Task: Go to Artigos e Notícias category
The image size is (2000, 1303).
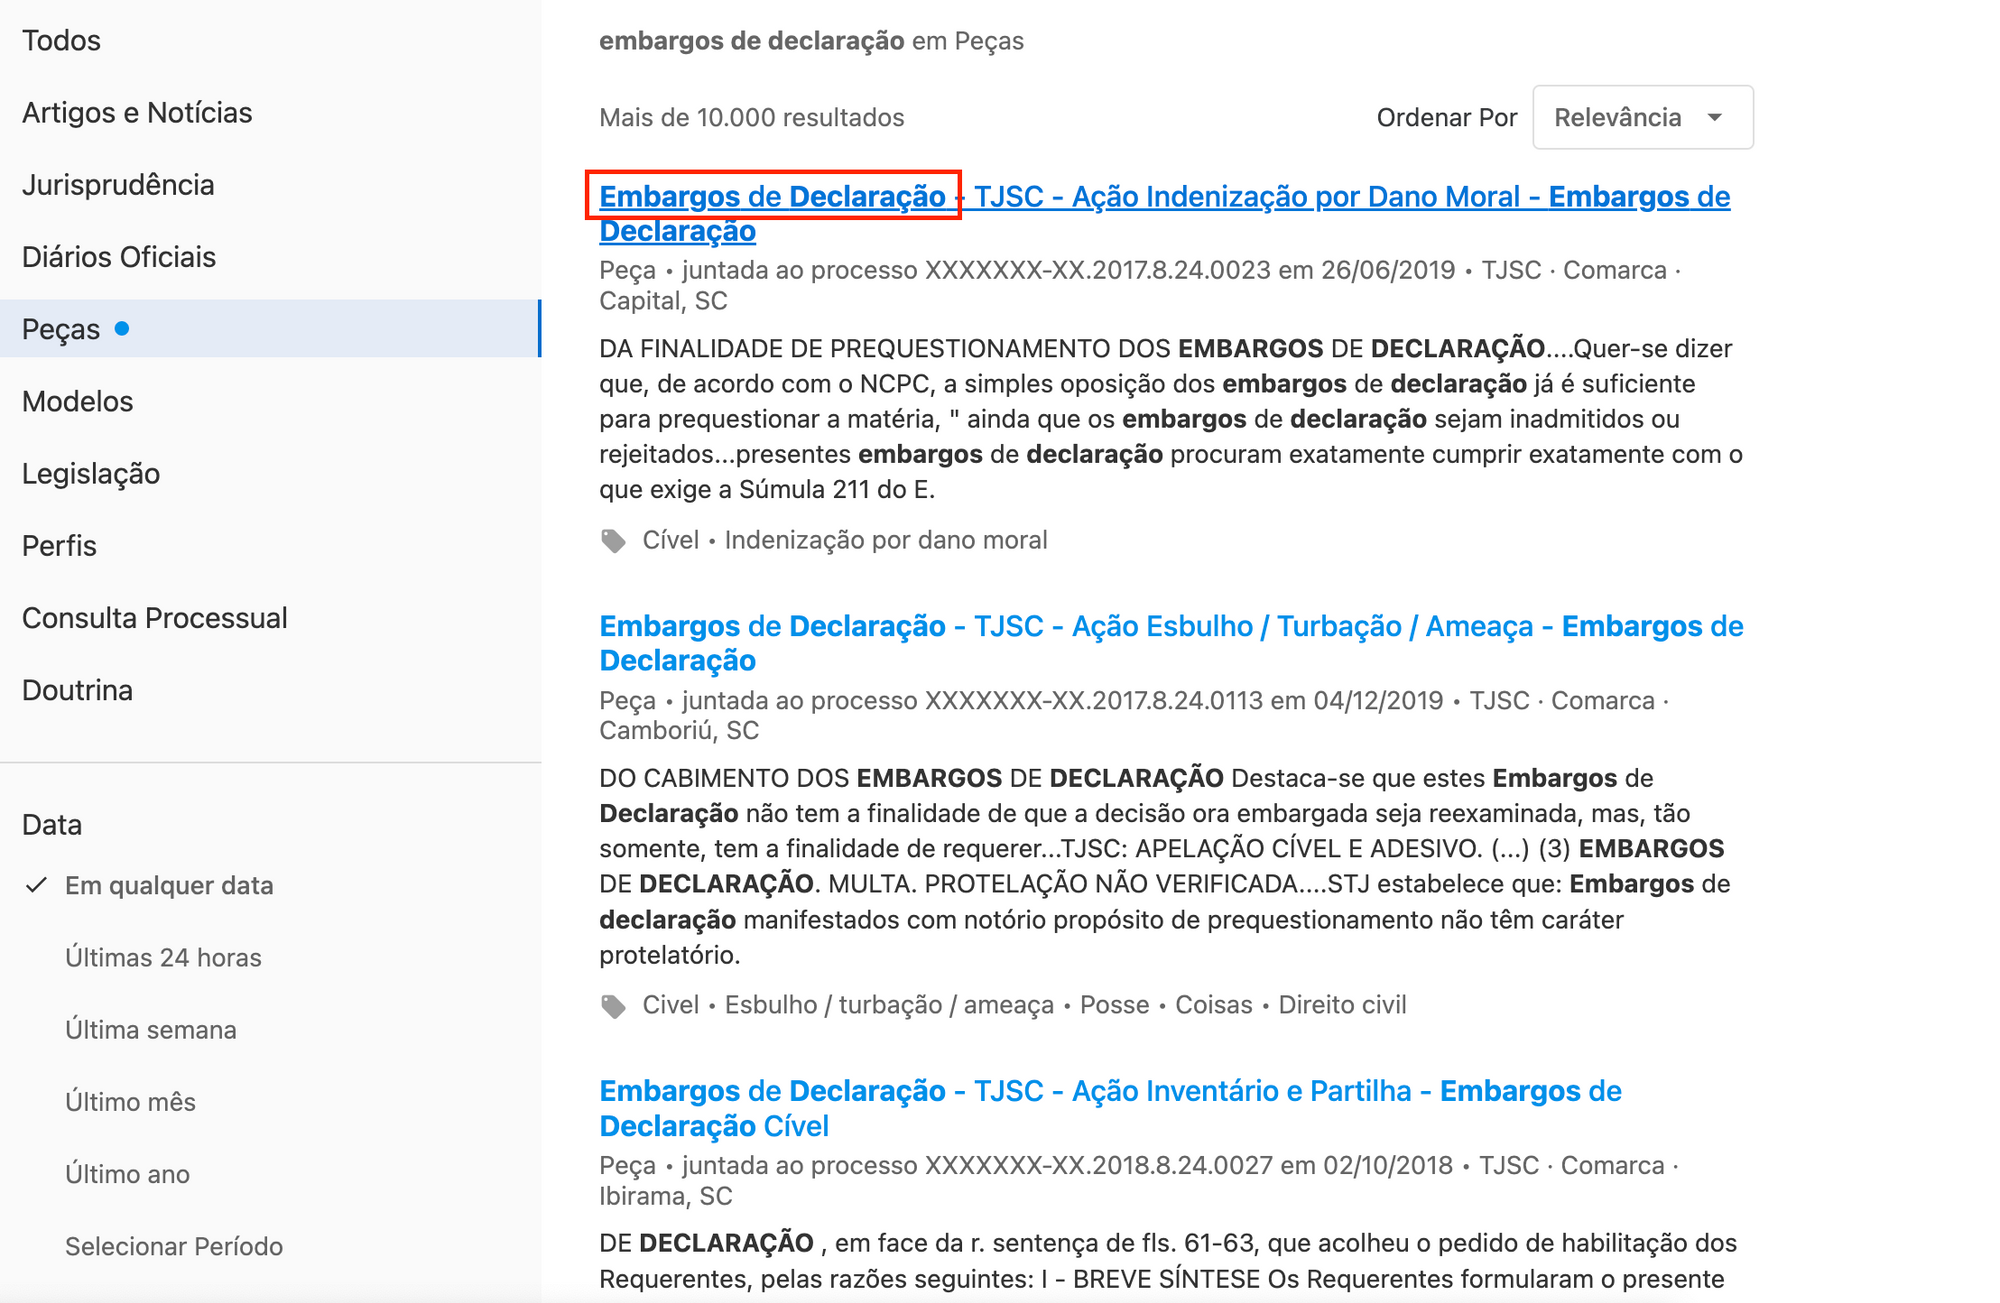Action: (x=137, y=113)
